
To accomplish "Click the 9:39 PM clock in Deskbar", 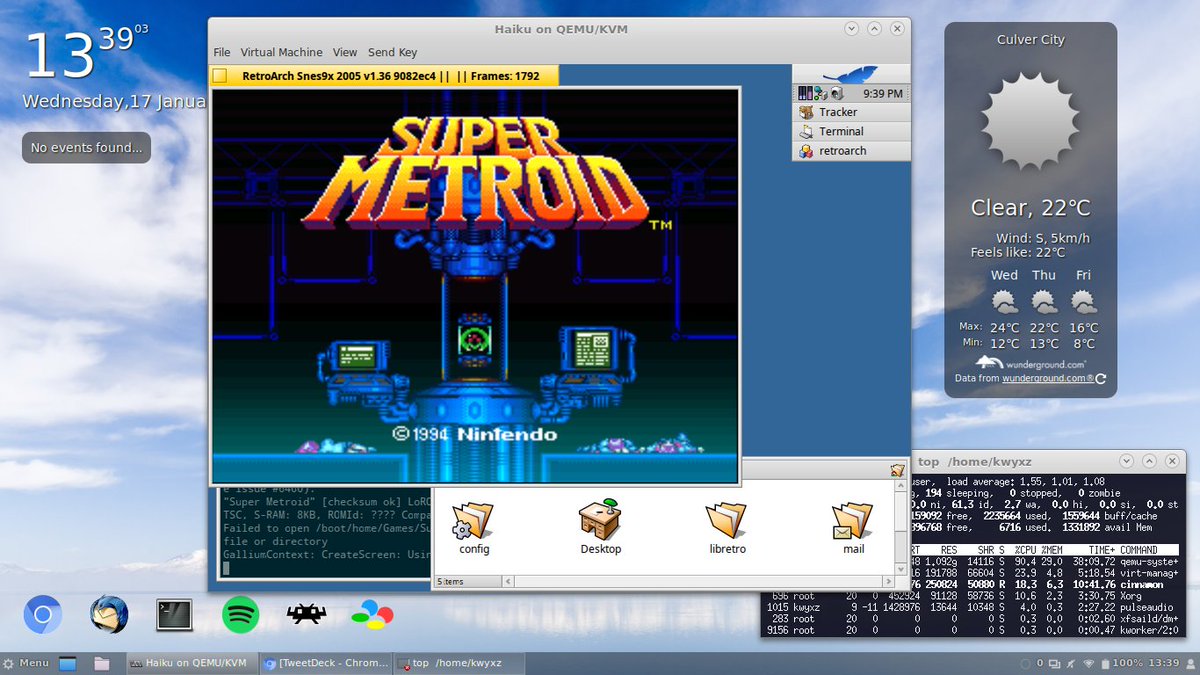I will [x=882, y=93].
